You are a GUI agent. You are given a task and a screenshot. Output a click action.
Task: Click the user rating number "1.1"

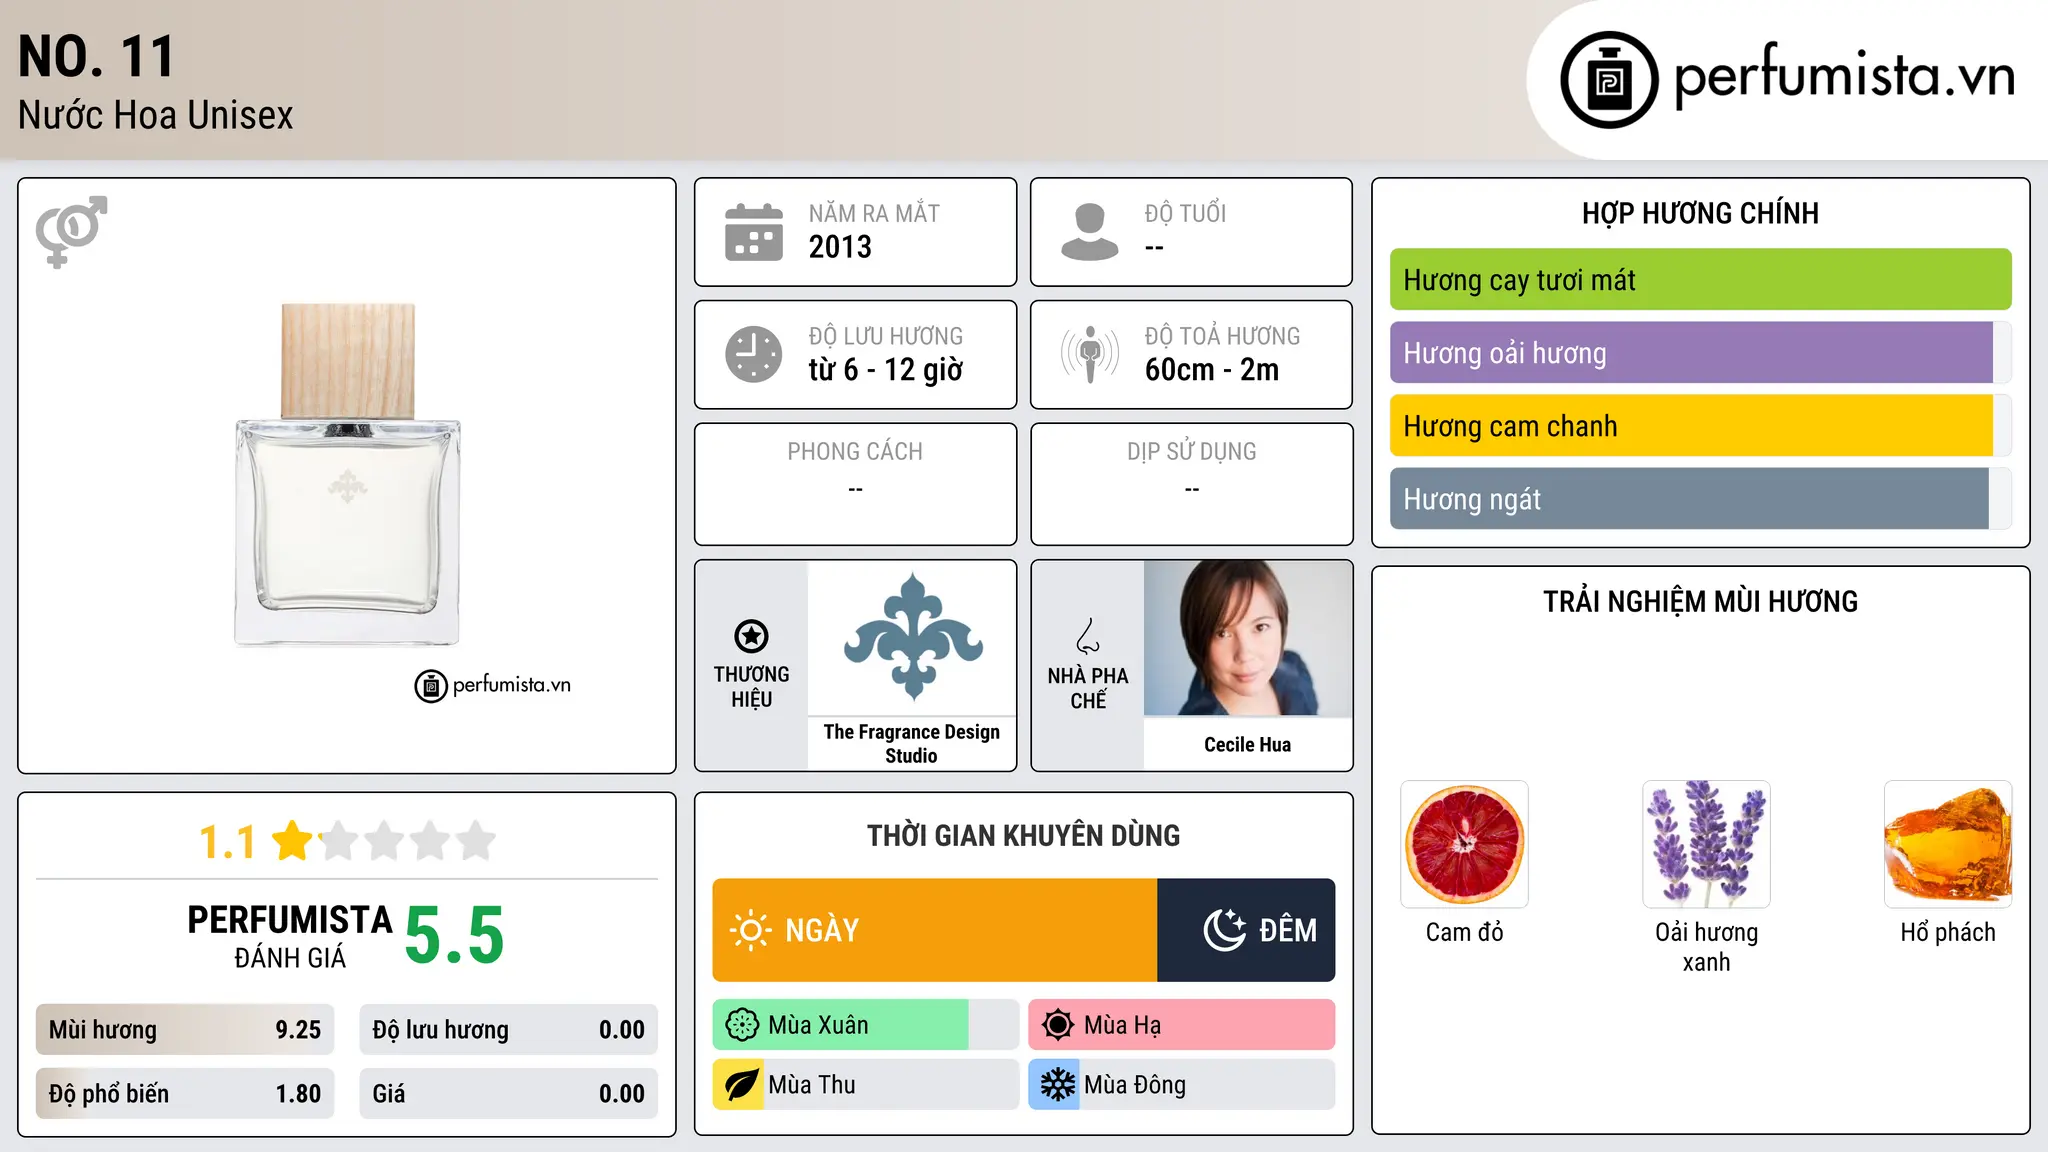point(228,842)
